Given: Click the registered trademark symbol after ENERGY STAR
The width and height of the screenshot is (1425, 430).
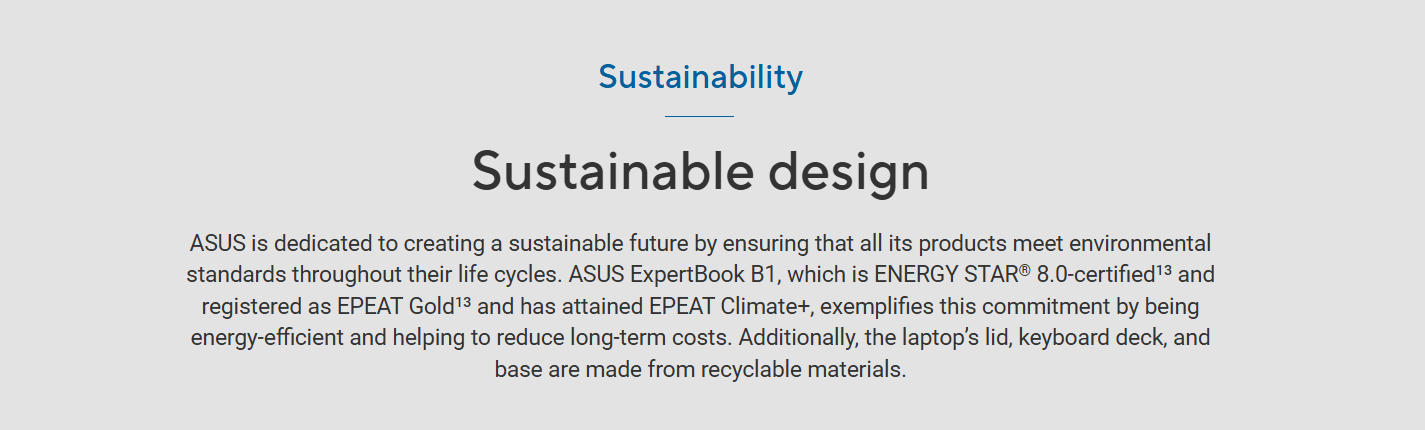Looking at the screenshot, I should click(x=1024, y=269).
